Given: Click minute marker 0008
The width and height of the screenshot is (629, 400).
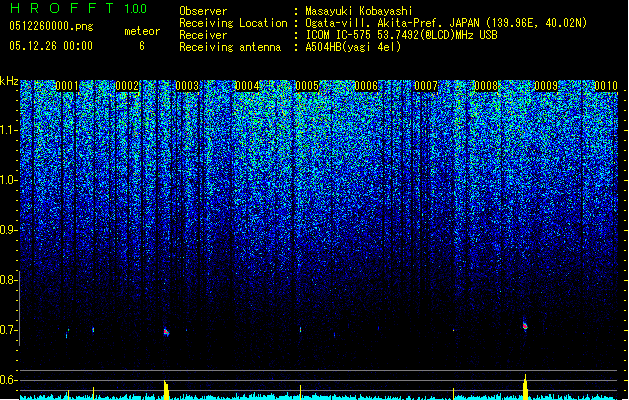Looking at the screenshot, I should 486,86.
